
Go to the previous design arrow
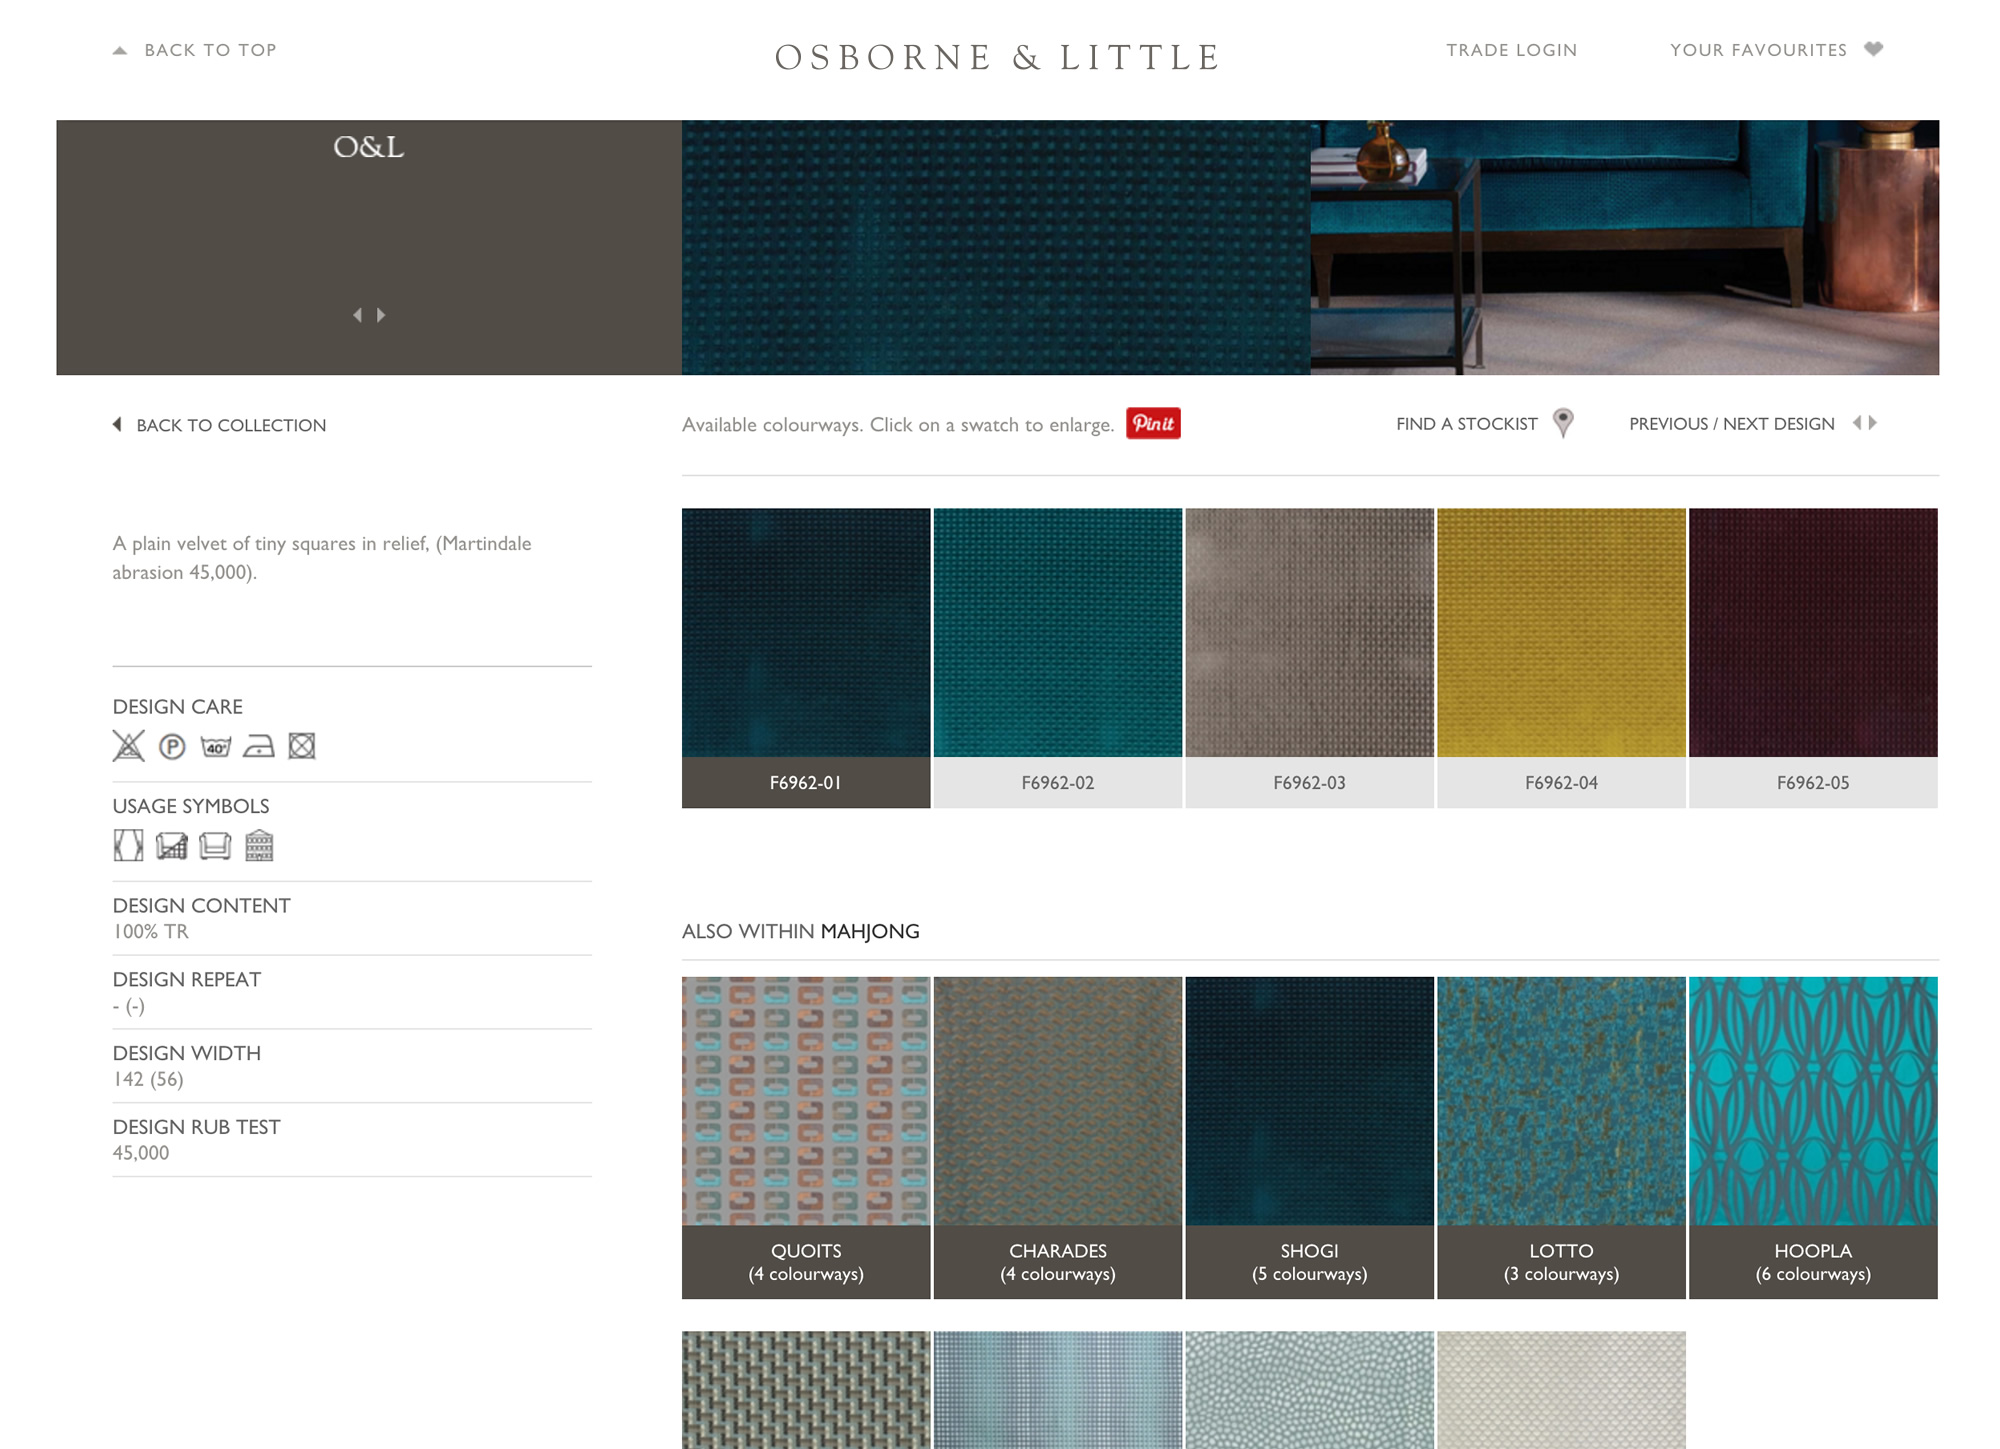pyautogui.click(x=1857, y=423)
